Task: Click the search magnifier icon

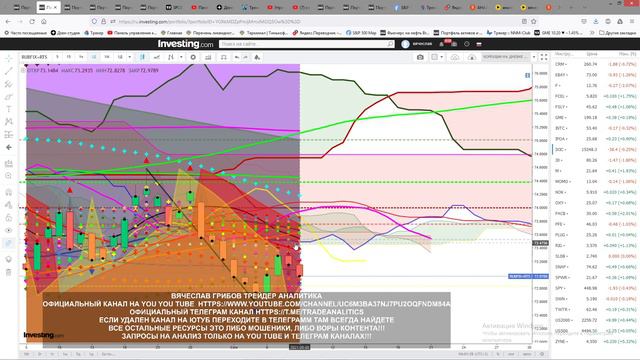Action: (390, 44)
